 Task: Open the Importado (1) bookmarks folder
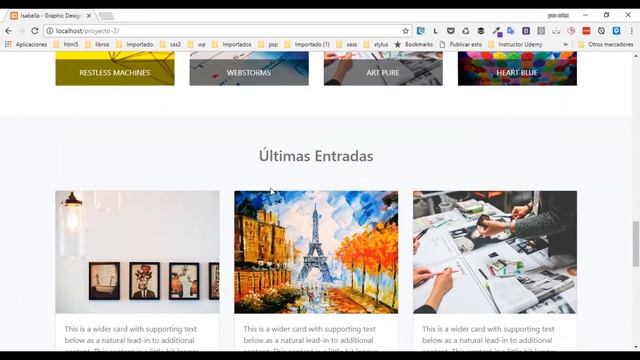tap(307, 44)
